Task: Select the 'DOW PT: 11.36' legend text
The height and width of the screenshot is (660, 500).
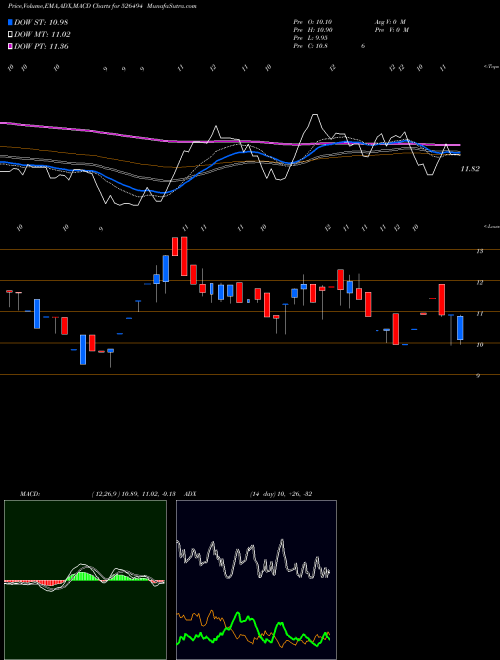Action: [41, 46]
